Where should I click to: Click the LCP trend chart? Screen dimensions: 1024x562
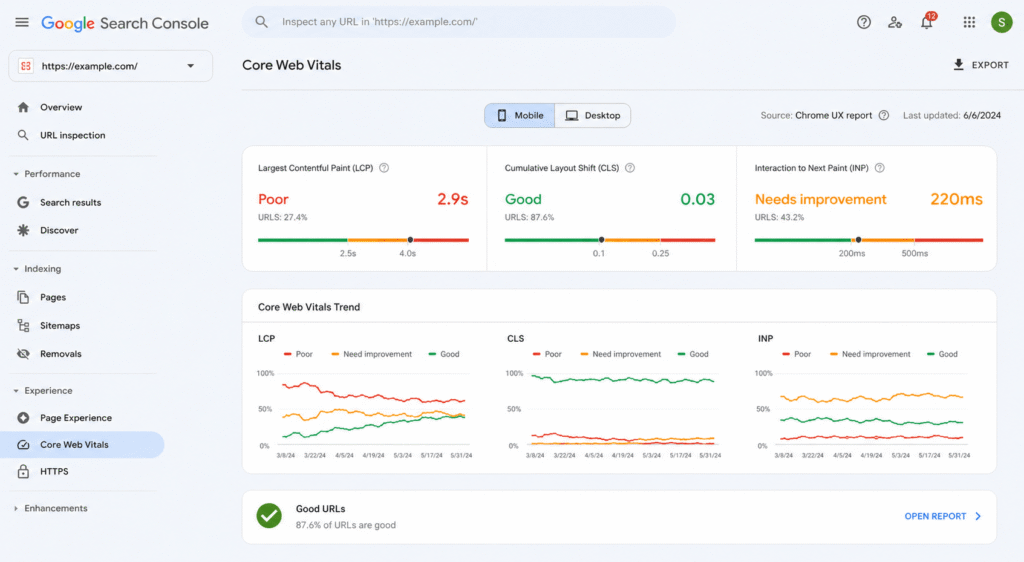(364, 411)
